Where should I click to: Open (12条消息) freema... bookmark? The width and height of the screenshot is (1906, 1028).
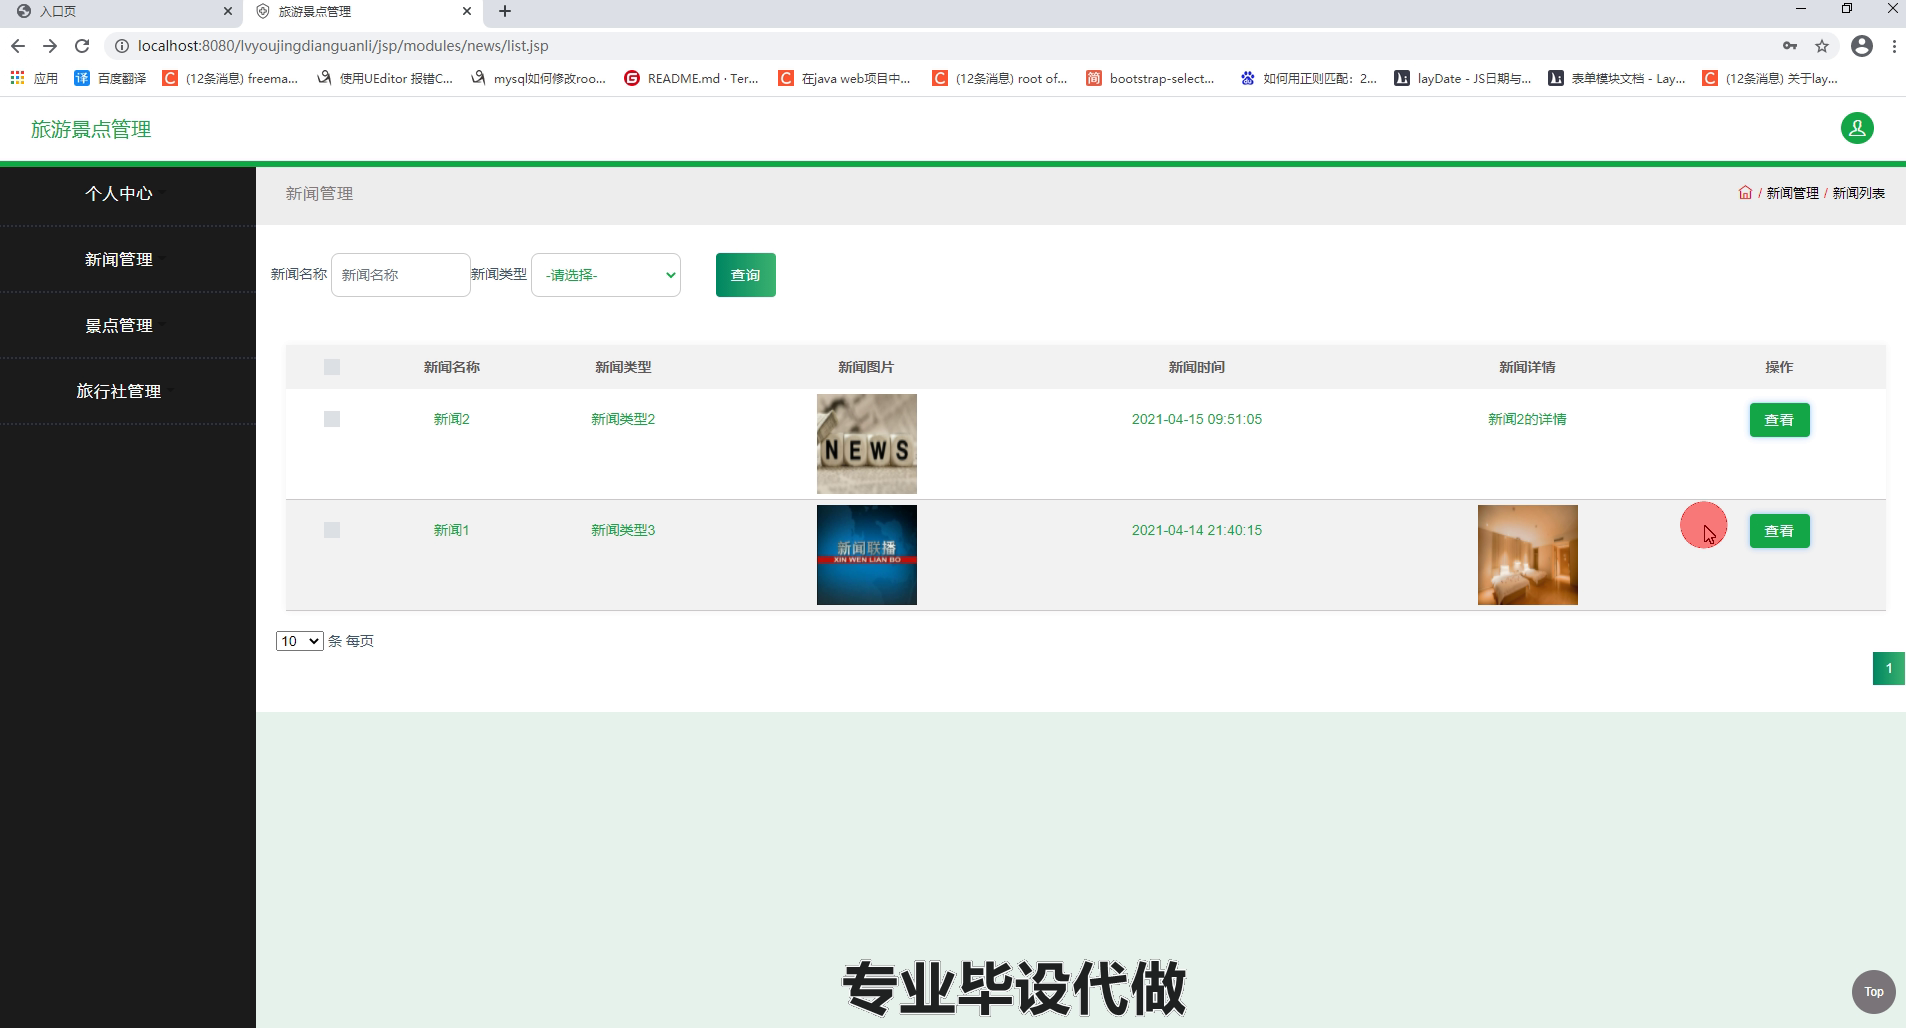231,78
